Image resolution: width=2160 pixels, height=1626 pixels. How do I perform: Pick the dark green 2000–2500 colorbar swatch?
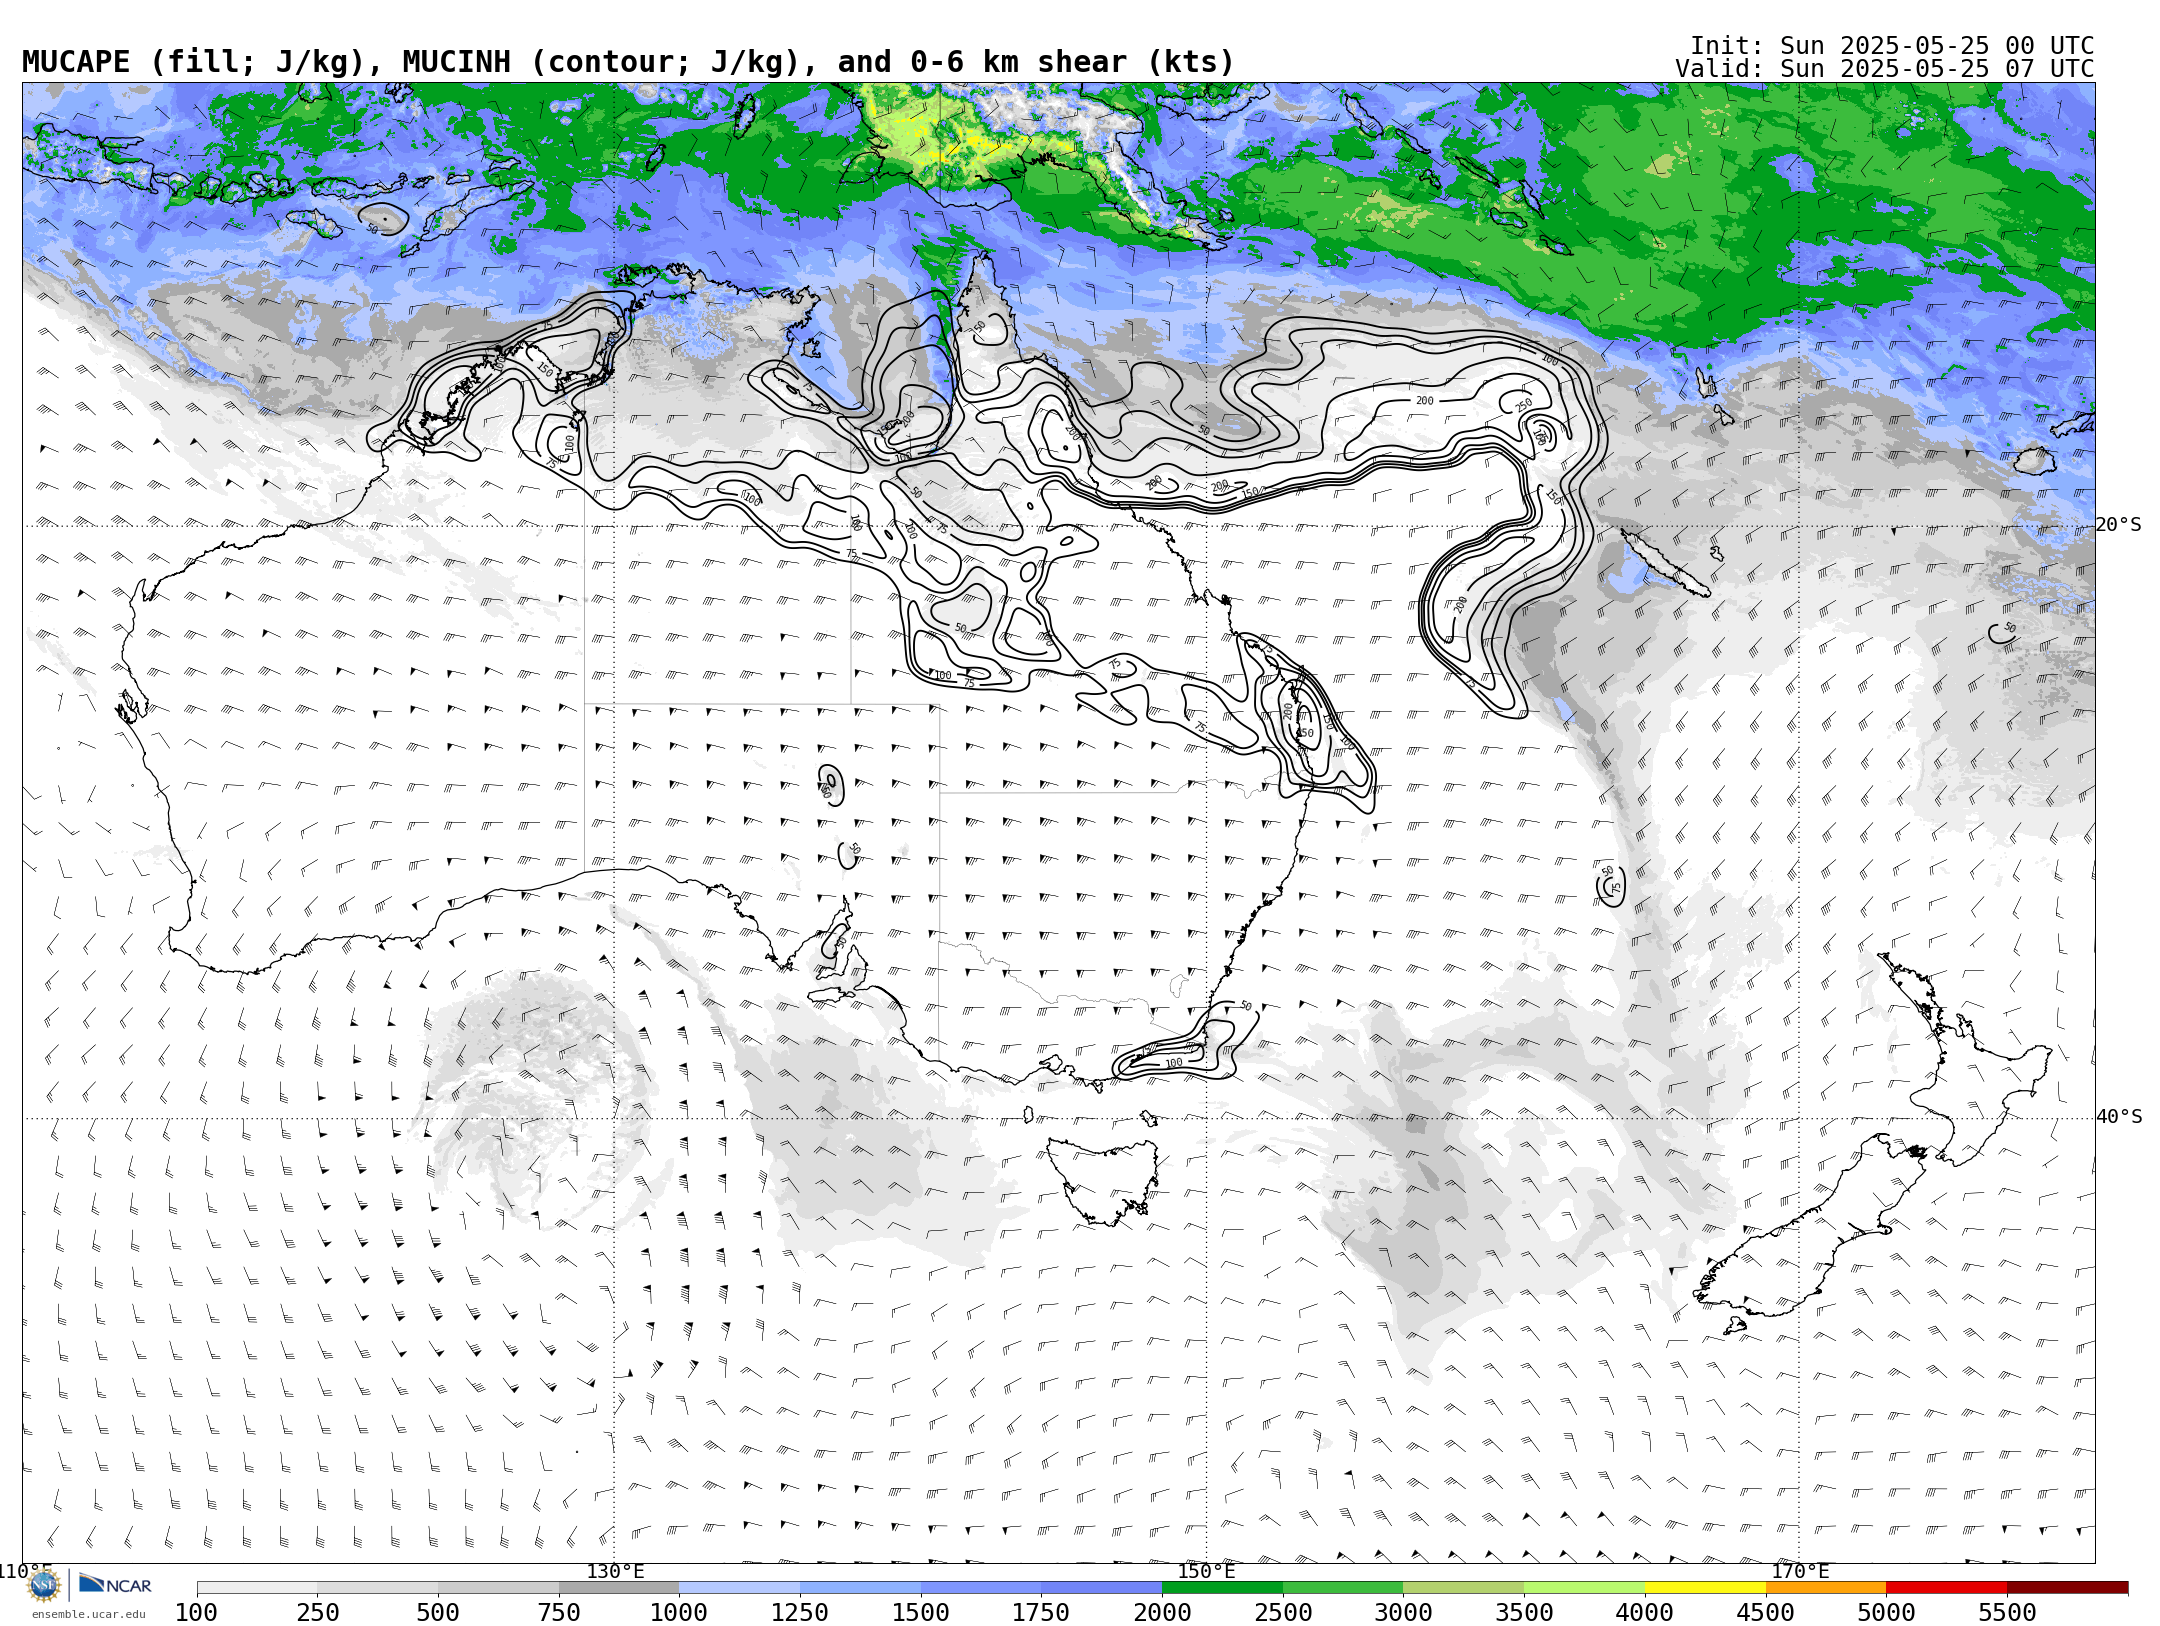tap(1222, 1588)
